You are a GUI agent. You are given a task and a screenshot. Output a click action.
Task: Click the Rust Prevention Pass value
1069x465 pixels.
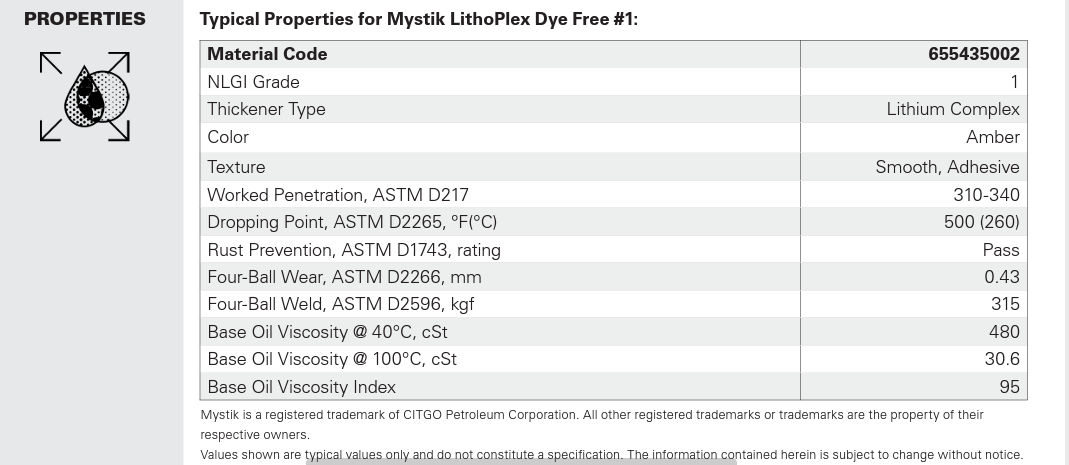[x=1001, y=250]
